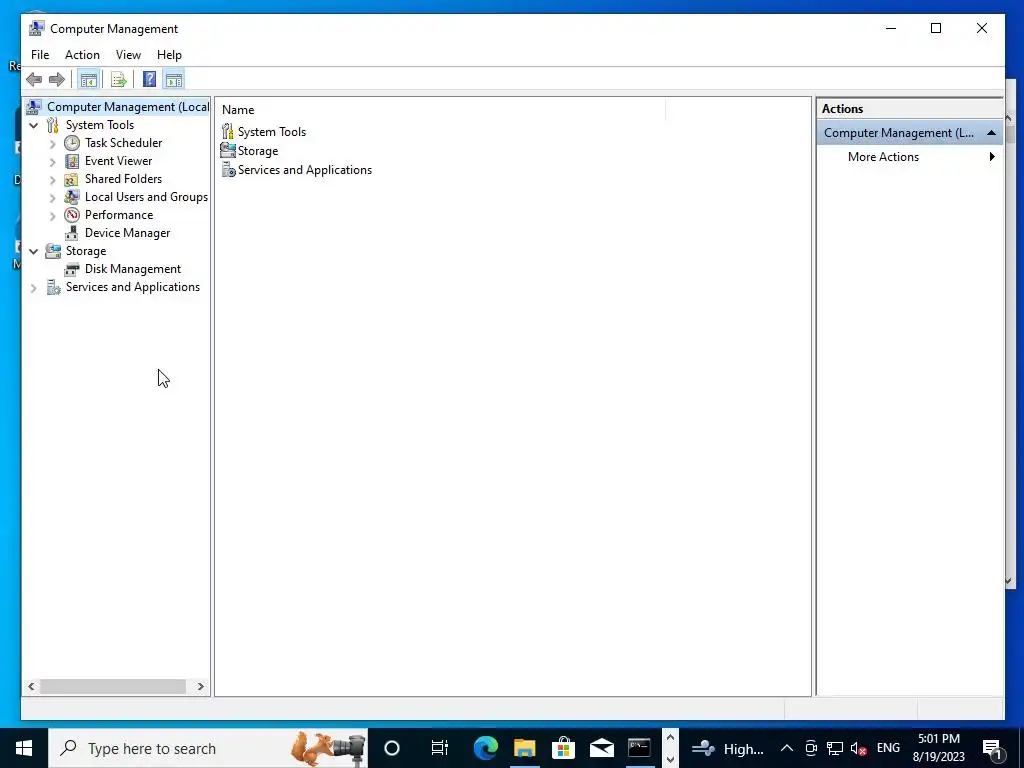Open Microsoft Store from taskbar
The height and width of the screenshot is (768, 1024).
(x=563, y=748)
